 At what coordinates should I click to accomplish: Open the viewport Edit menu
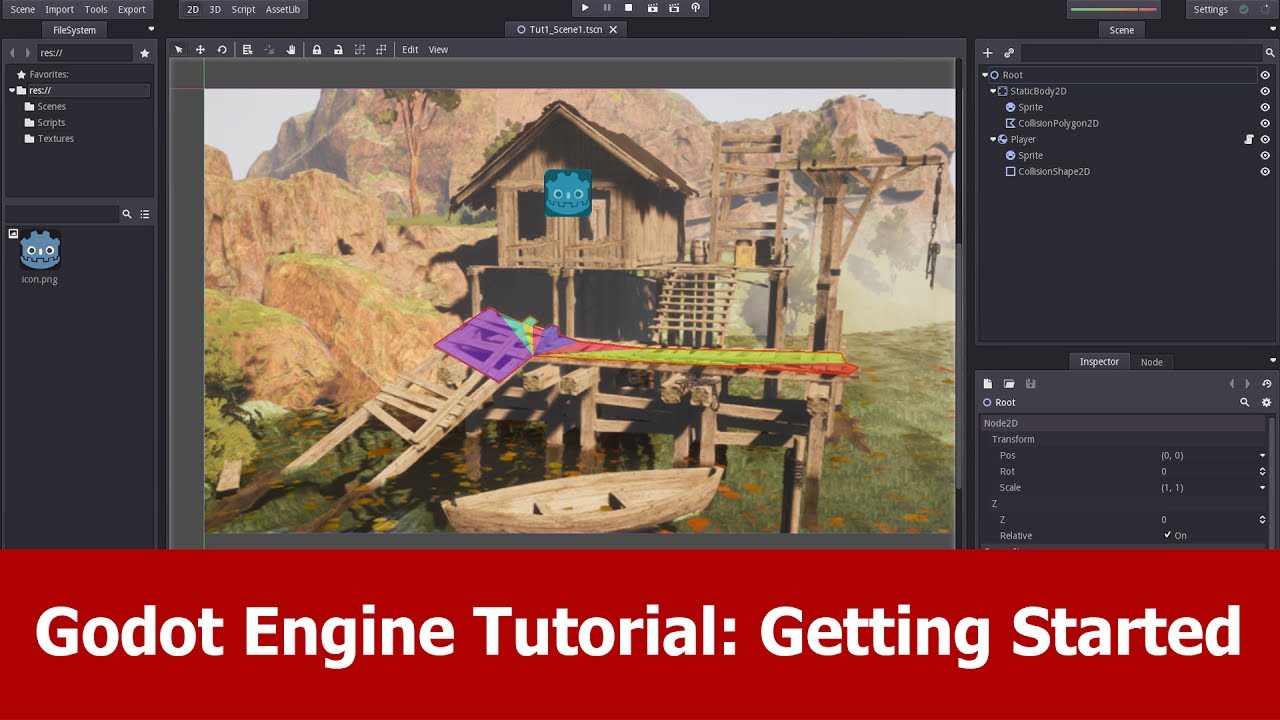[x=410, y=50]
